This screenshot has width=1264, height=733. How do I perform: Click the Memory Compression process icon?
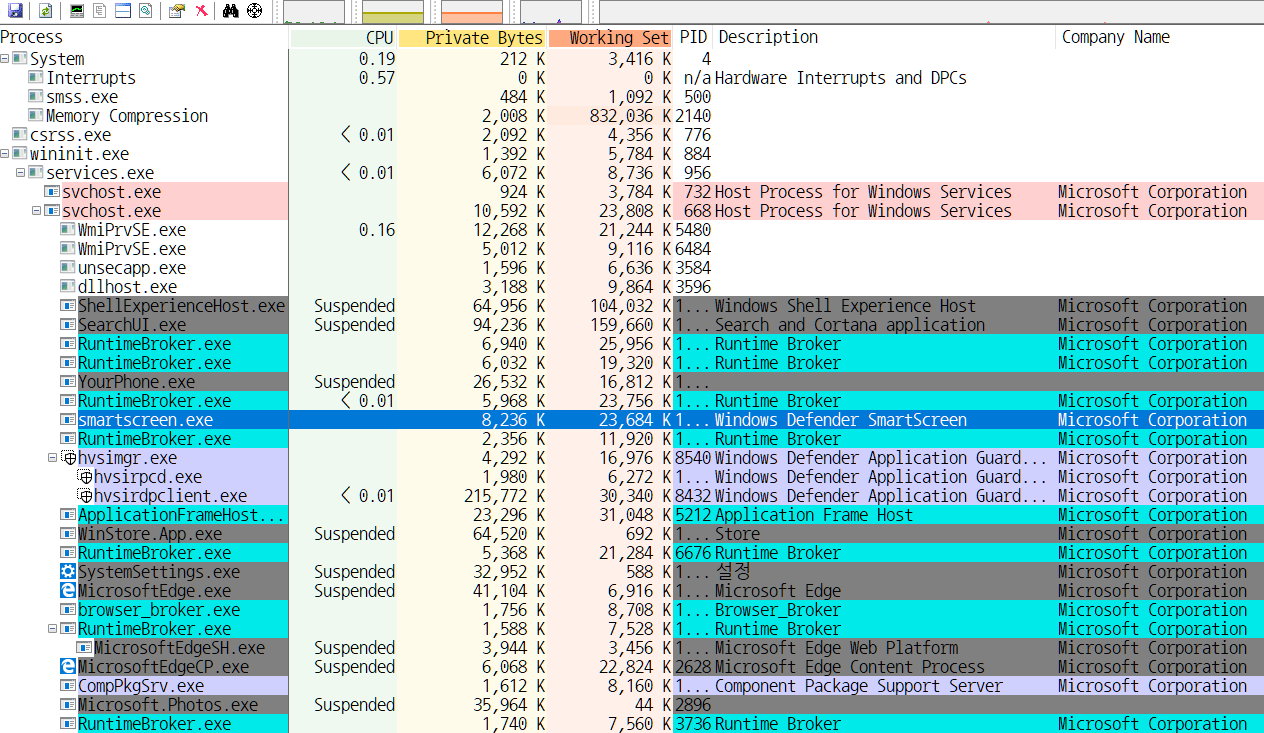click(x=36, y=116)
